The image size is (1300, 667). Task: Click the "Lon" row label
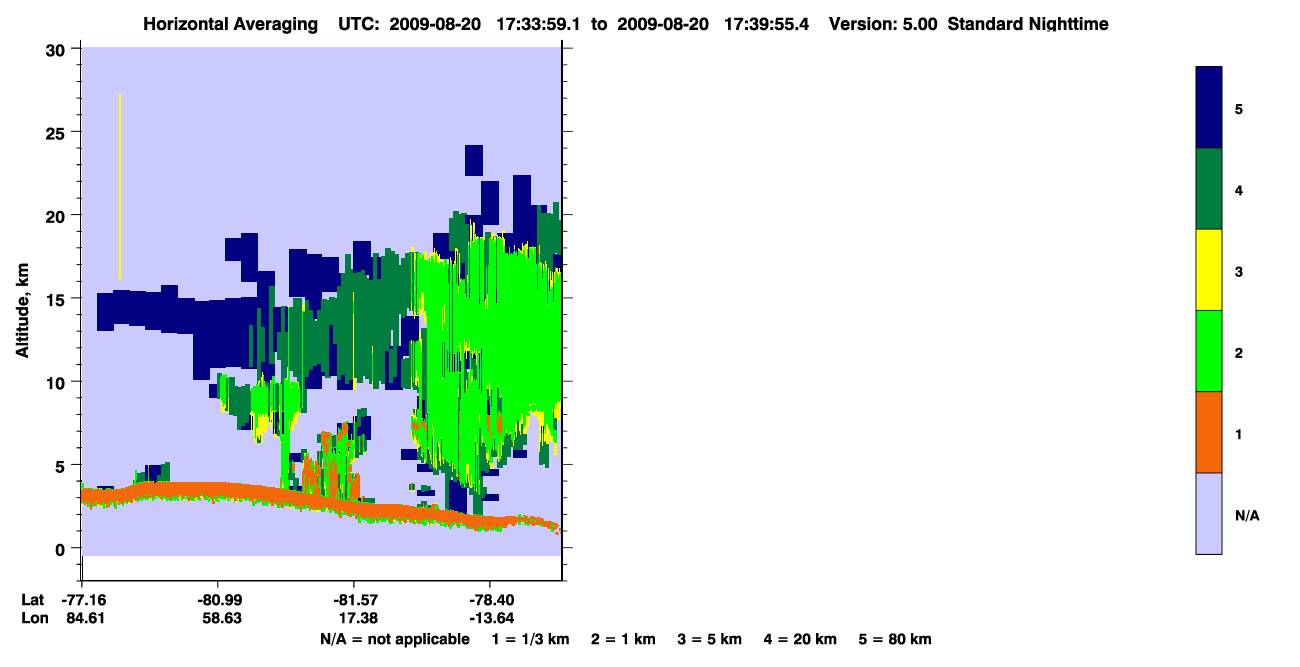pos(33,619)
